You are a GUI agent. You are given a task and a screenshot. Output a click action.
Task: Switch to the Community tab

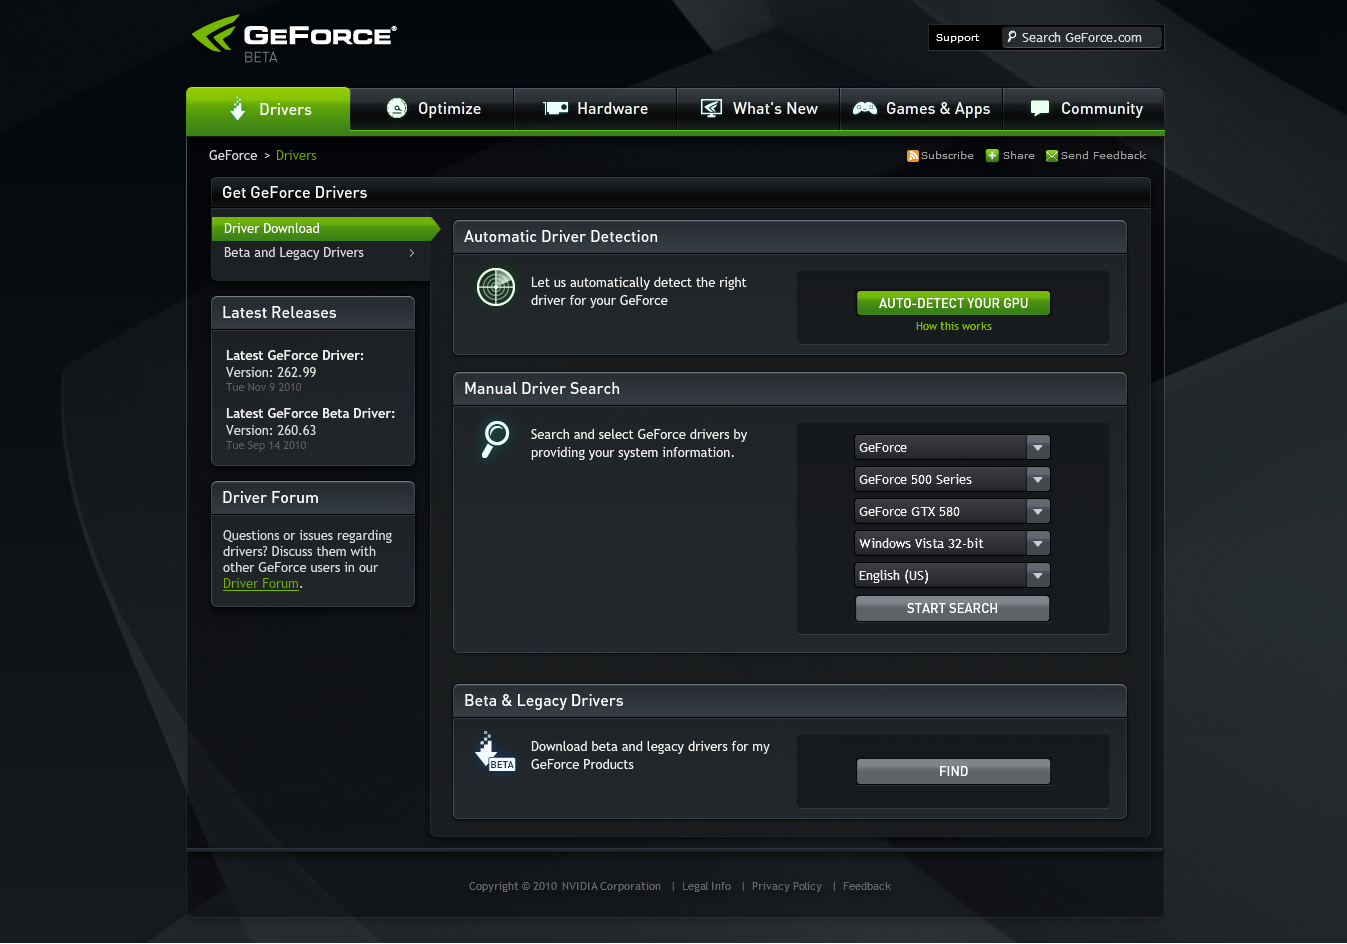pos(1084,109)
